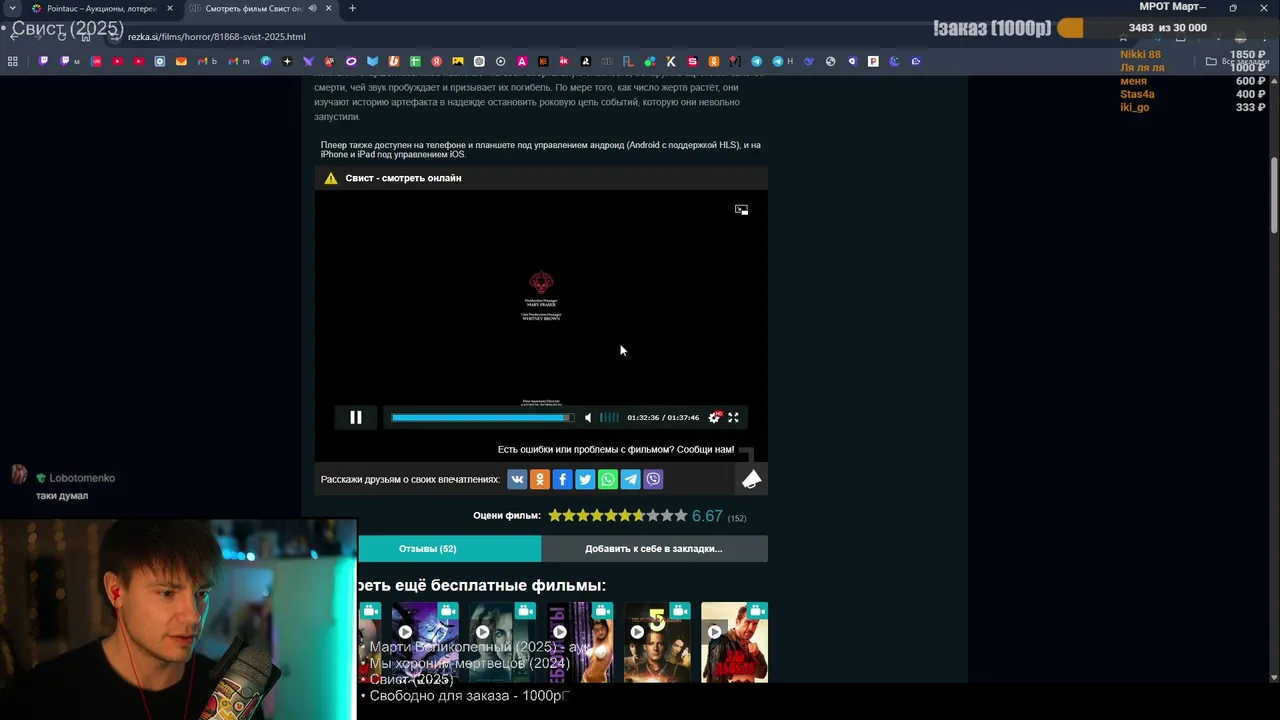This screenshot has height=720, width=1280.
Task: Open the first Twitch bookmark
Action: [x=43, y=61]
